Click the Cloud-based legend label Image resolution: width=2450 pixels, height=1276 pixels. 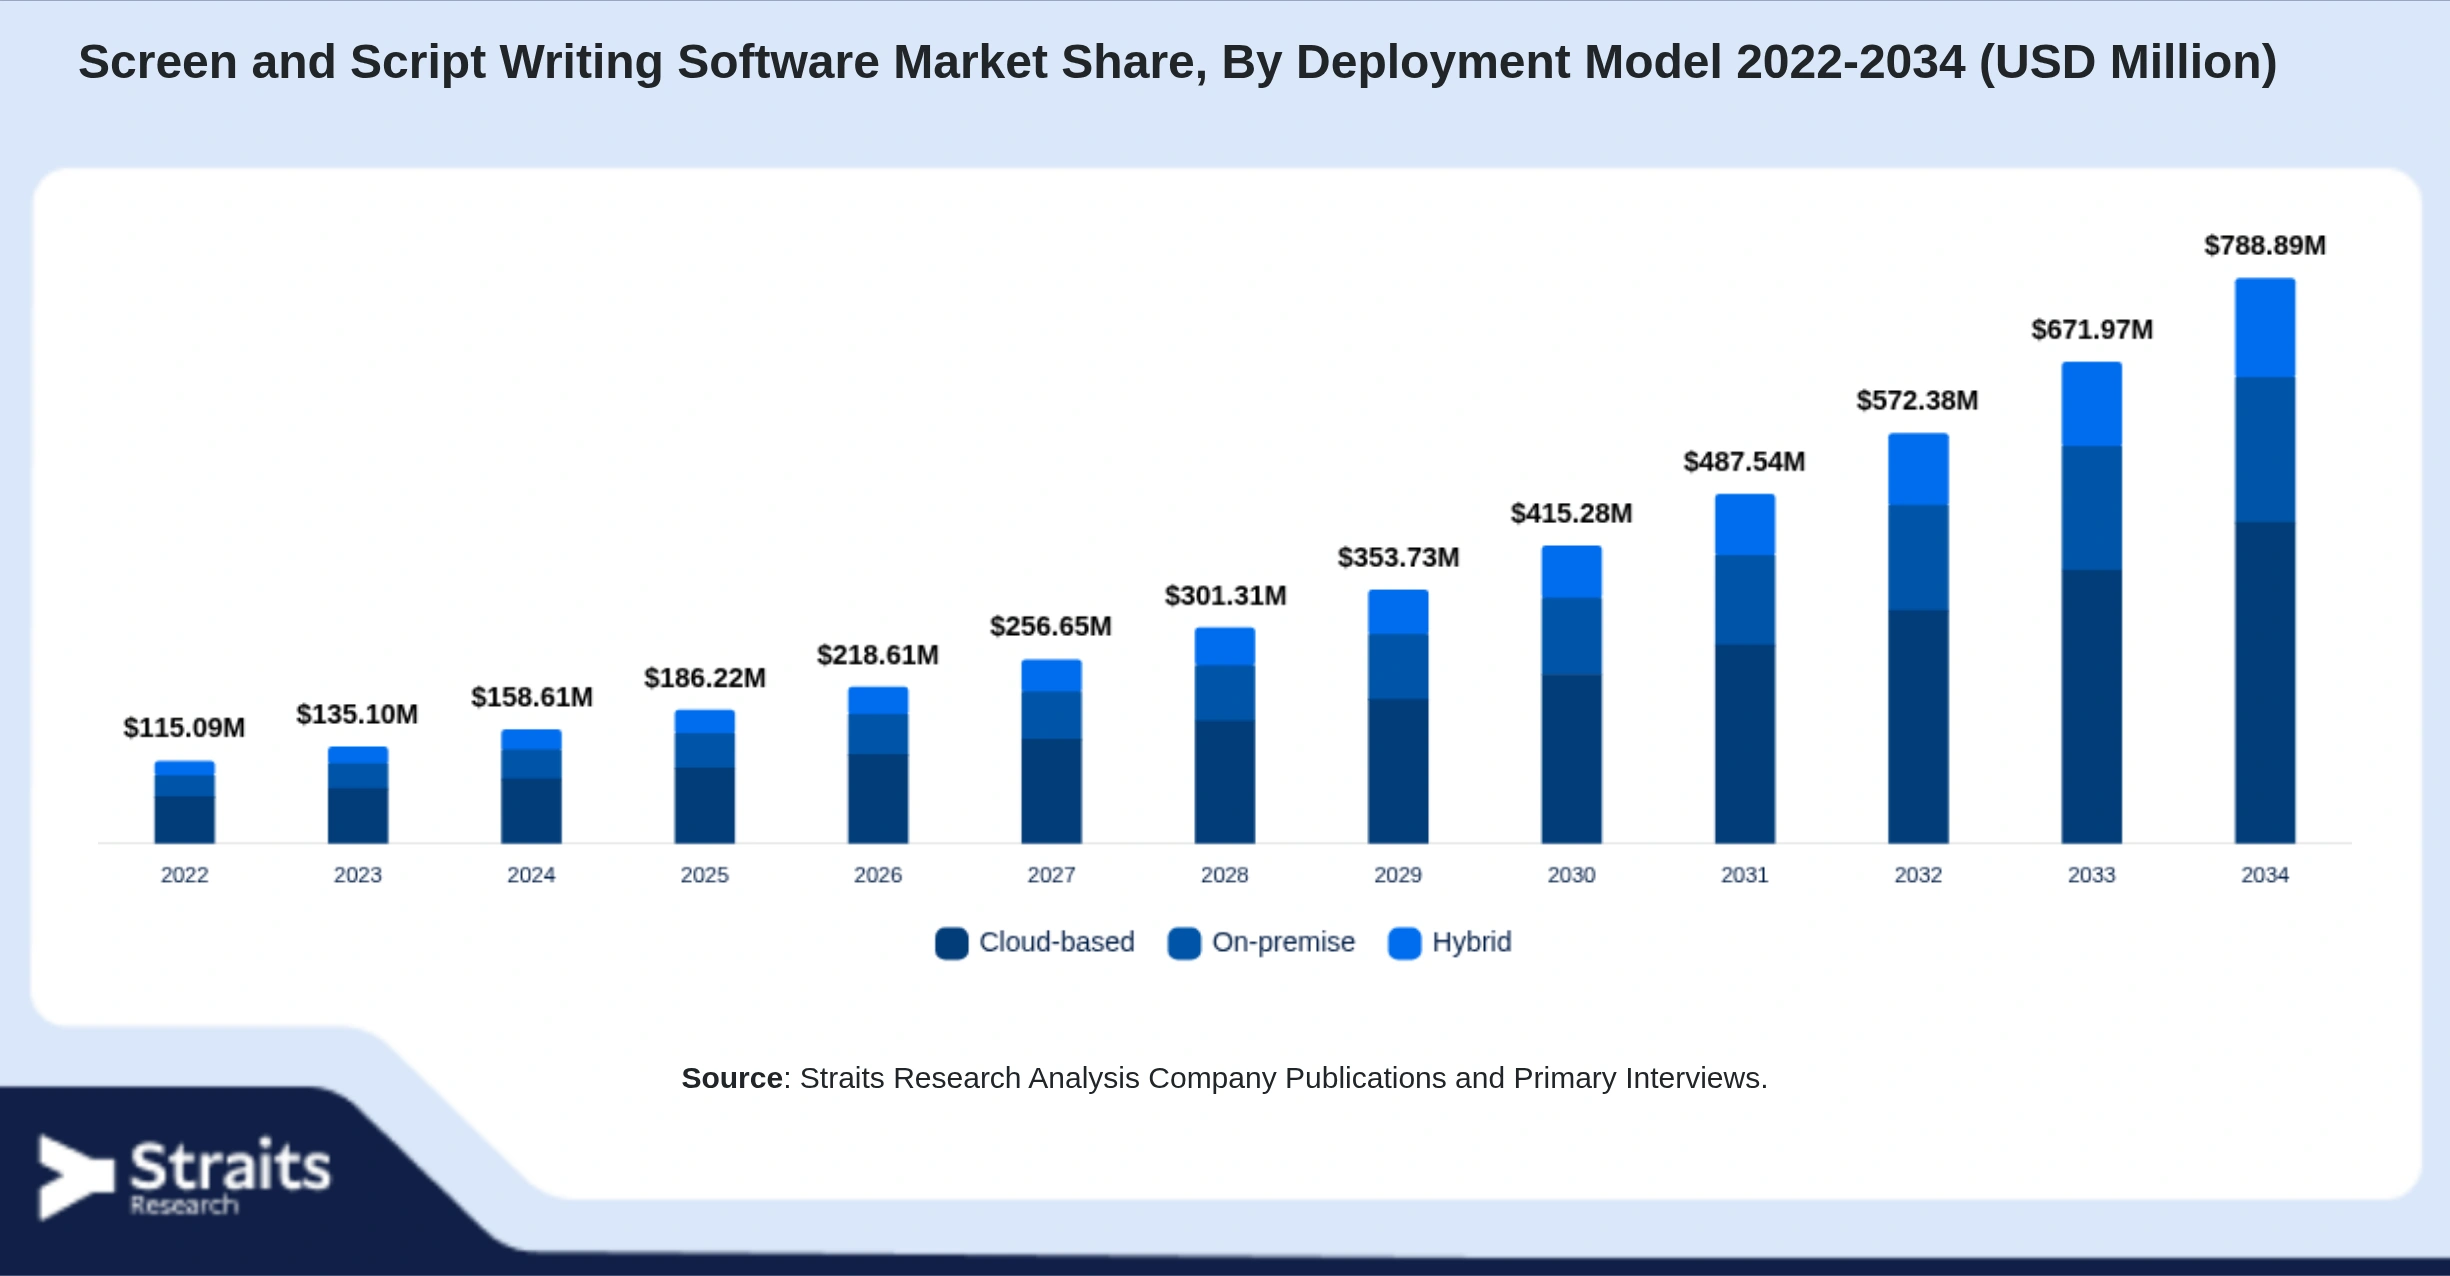1057,942
